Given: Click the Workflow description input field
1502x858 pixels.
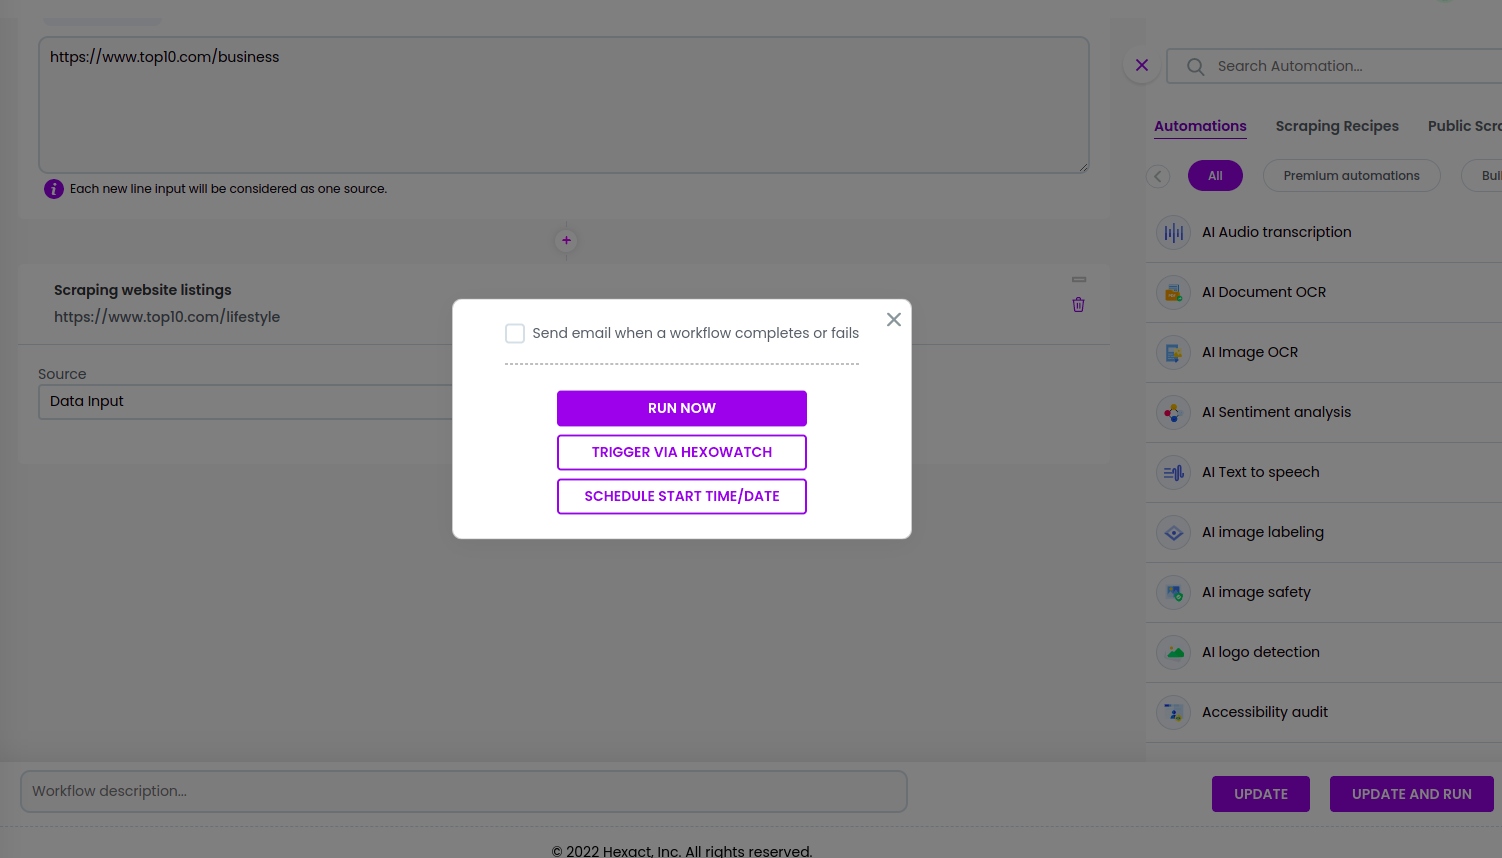Looking at the screenshot, I should tap(464, 791).
